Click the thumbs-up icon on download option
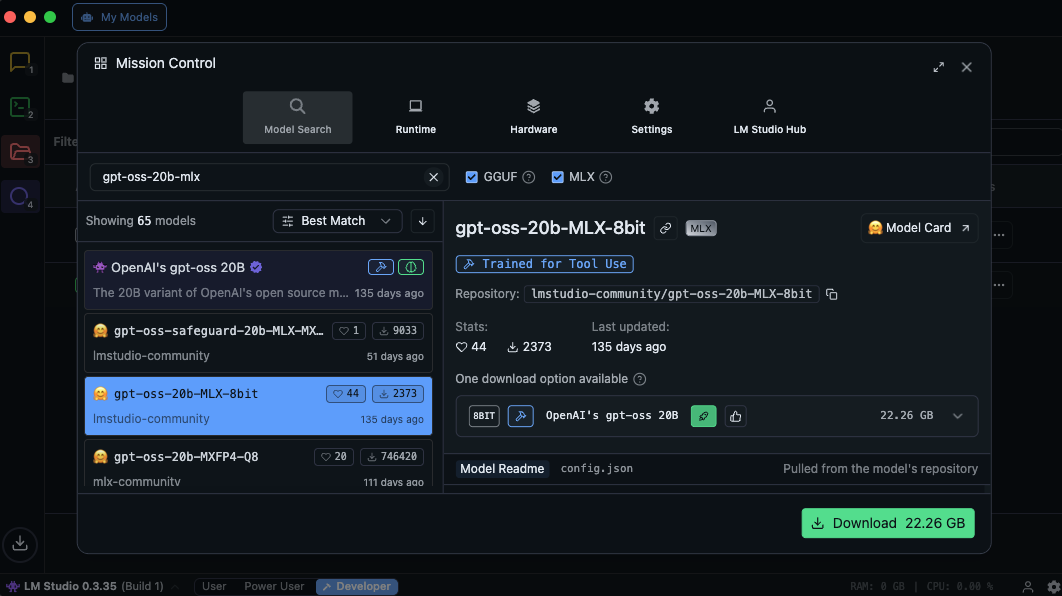The height and width of the screenshot is (596, 1062). click(736, 416)
